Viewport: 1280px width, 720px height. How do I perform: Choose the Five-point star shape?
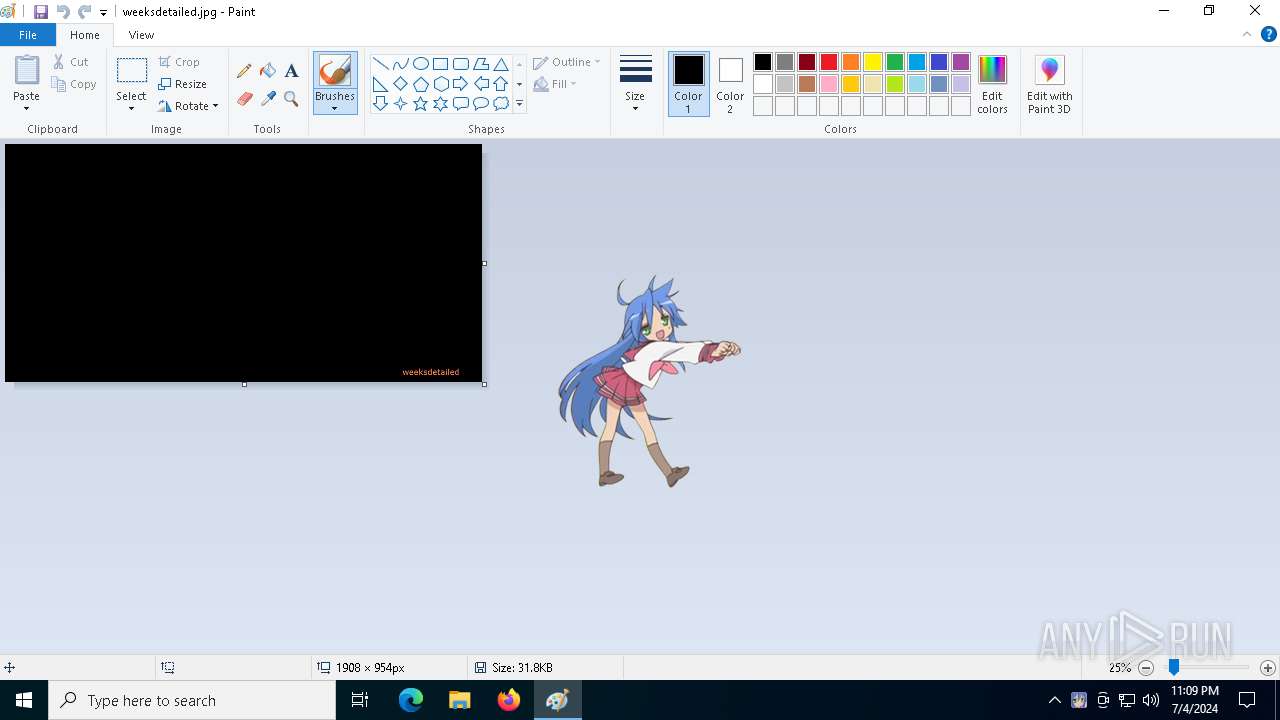421,104
